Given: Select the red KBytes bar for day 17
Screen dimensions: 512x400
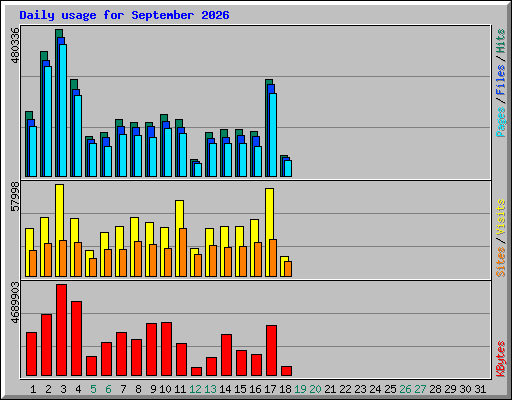Looking at the screenshot, I should 272,351.
